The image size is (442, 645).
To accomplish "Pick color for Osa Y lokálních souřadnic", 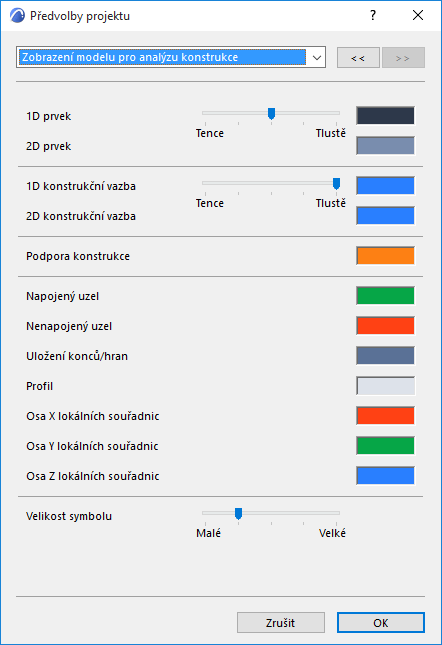I will 385,445.
